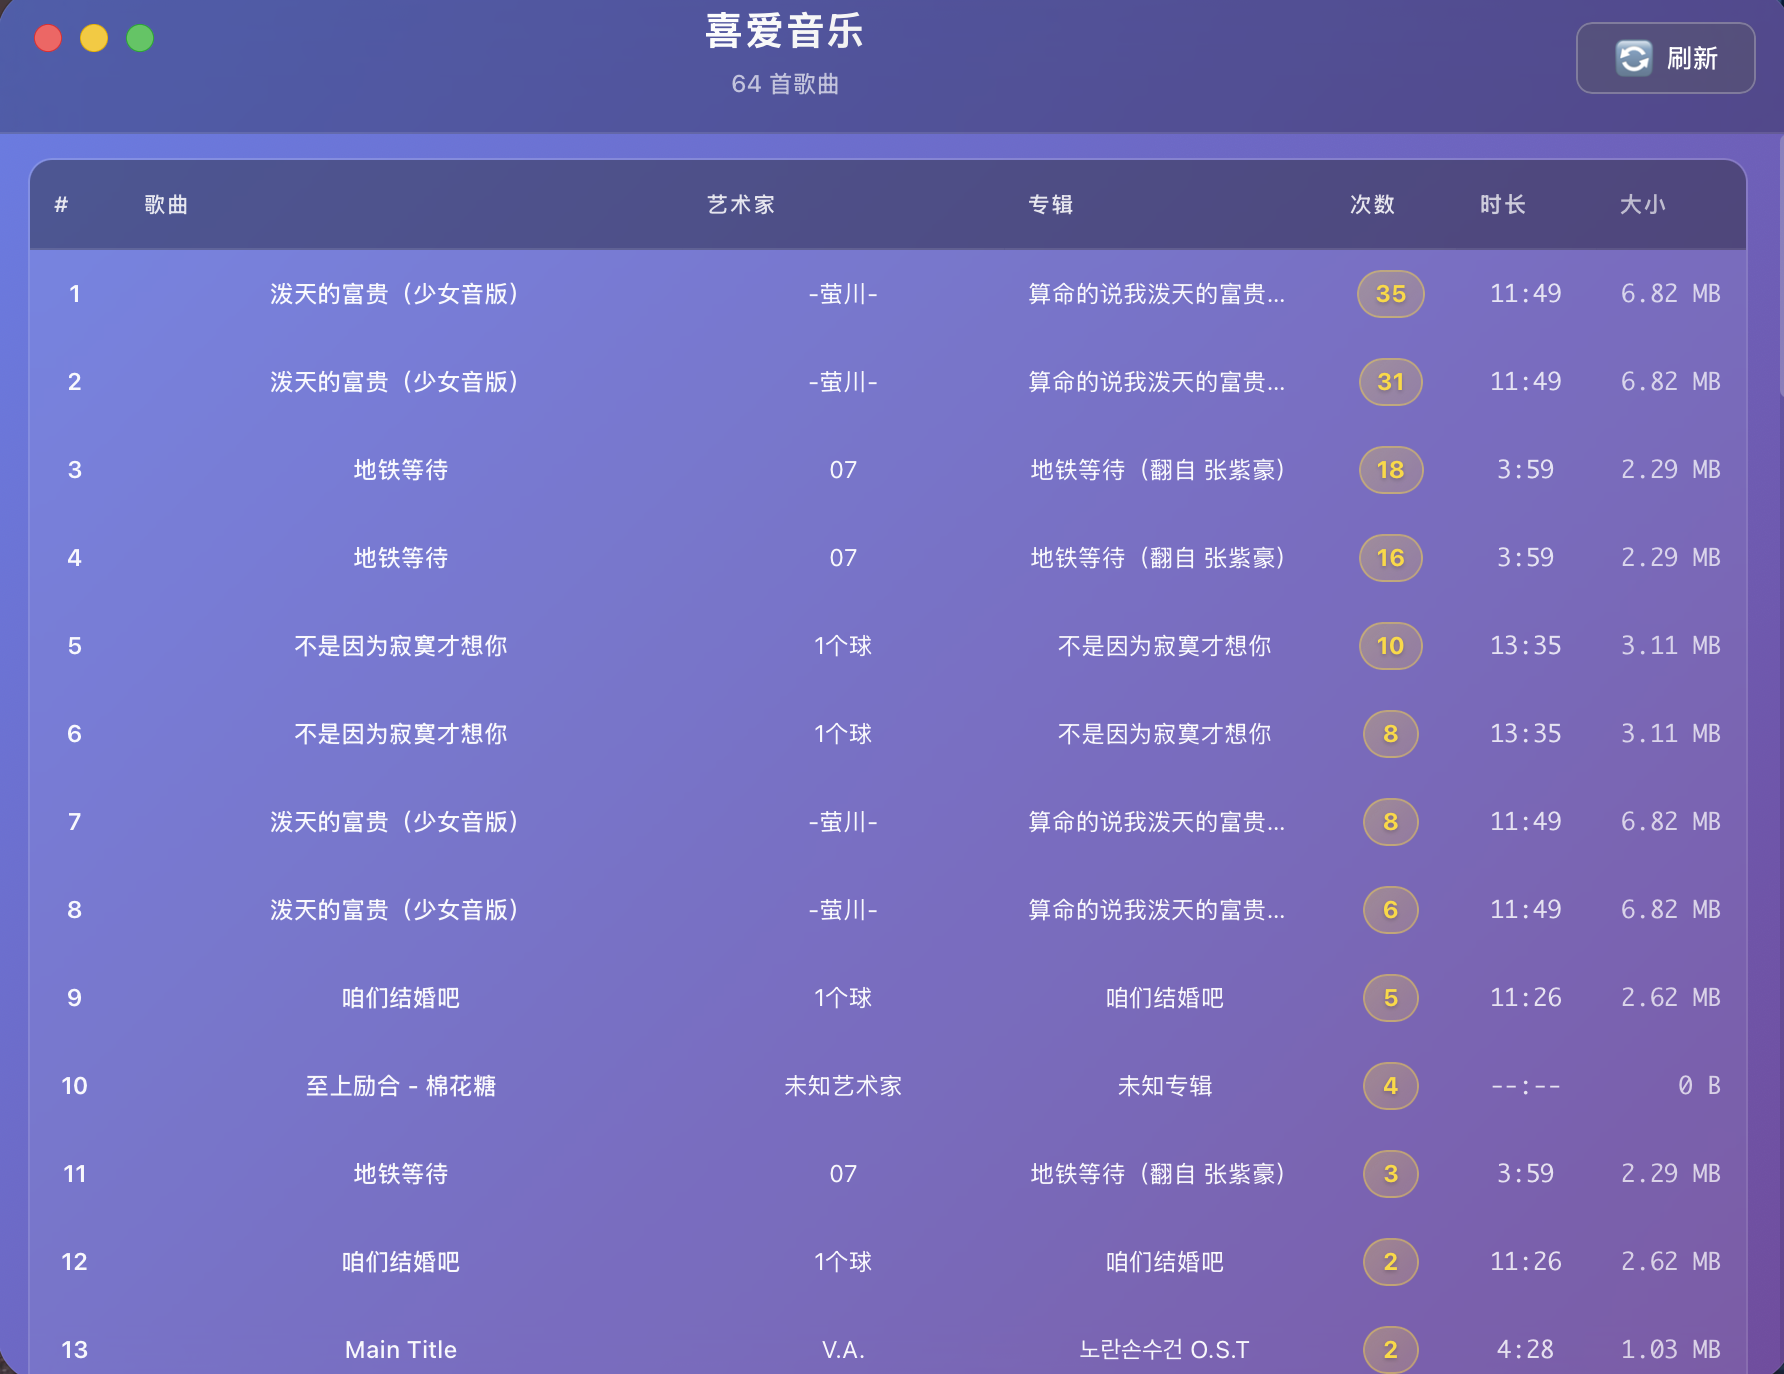Screen dimensions: 1784x1374
Task: Click the play count badge showing 2 for Main Title
Action: 1390,1349
